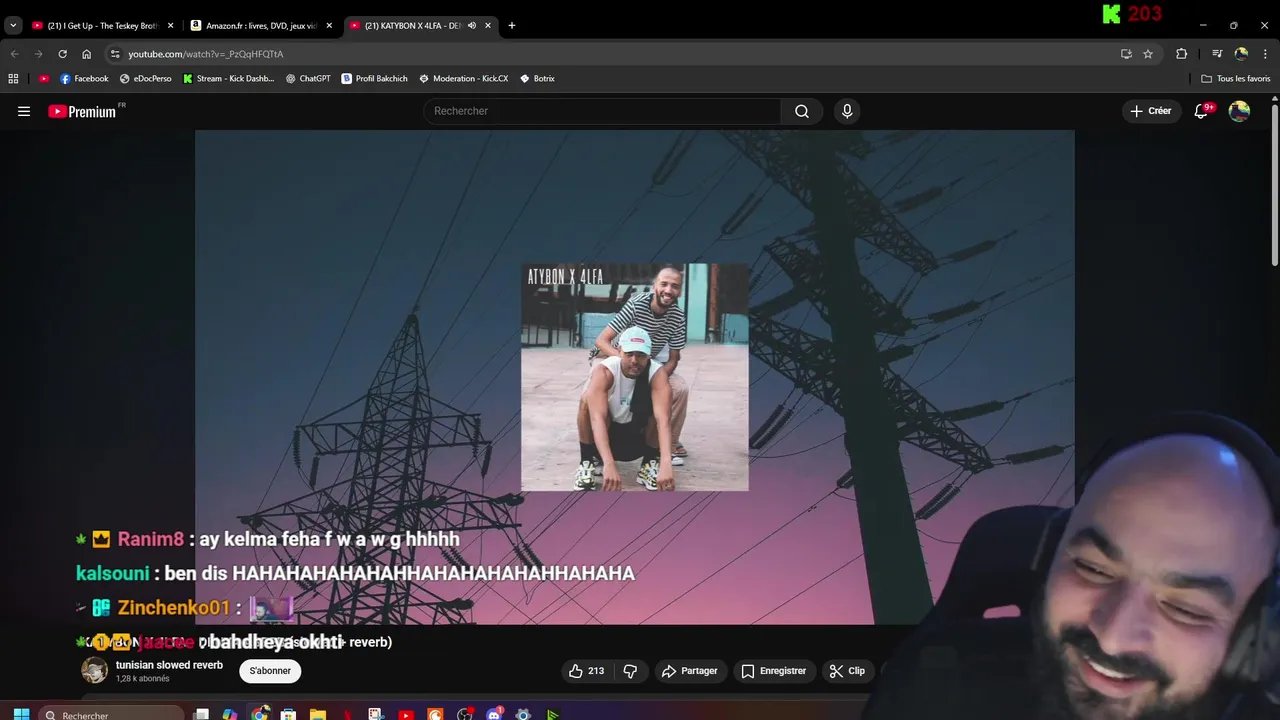Viewport: 1280px width, 720px height.
Task: Open the Créer menu
Action: click(1150, 111)
